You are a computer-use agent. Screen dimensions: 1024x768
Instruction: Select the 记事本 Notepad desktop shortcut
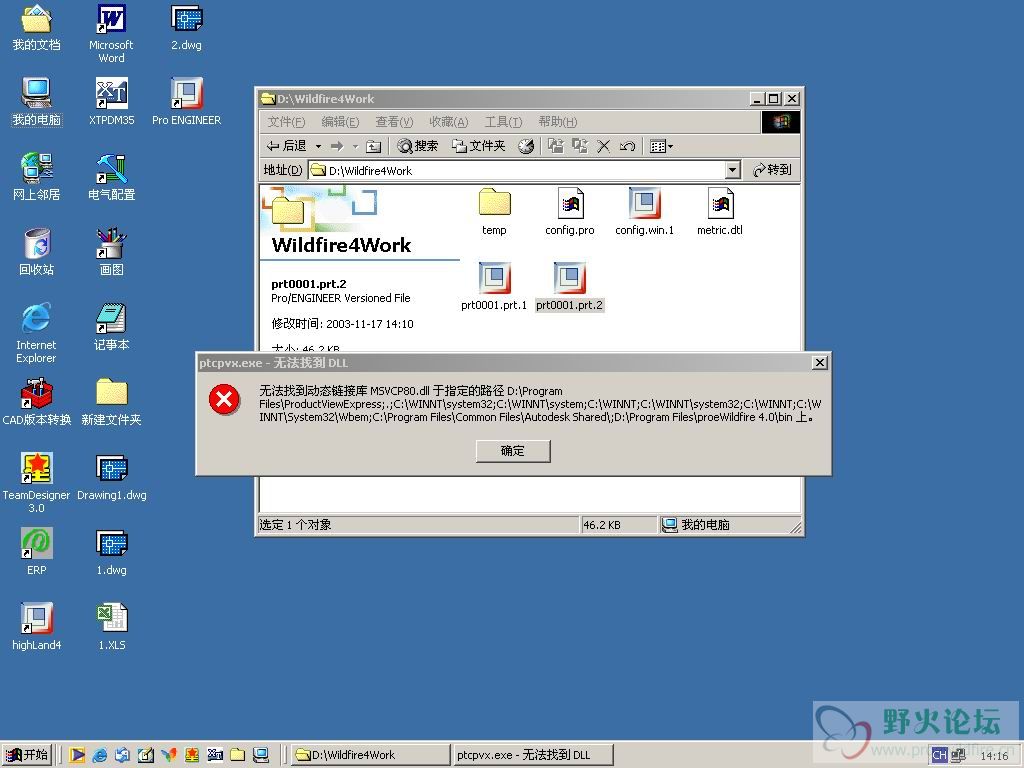tap(112, 327)
